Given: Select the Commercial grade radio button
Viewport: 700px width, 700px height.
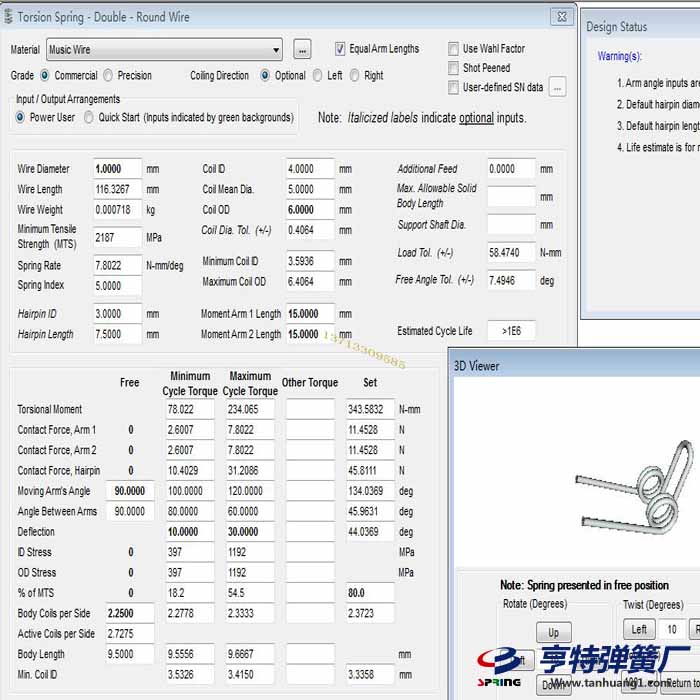Looking at the screenshot, I should point(45,75).
